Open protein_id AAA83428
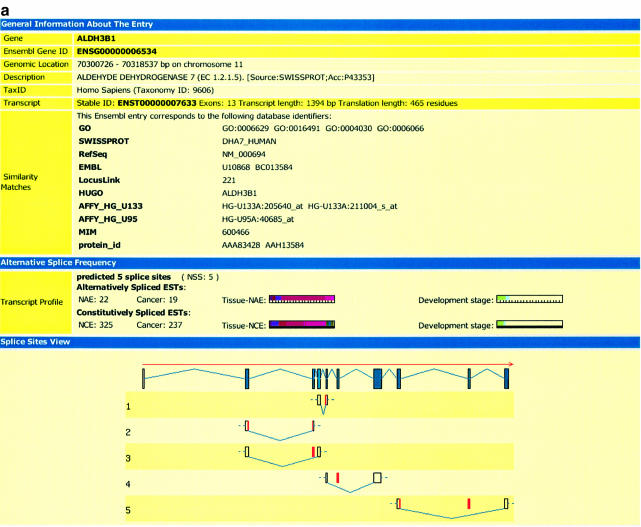This screenshot has width=641, height=527. tap(241, 245)
